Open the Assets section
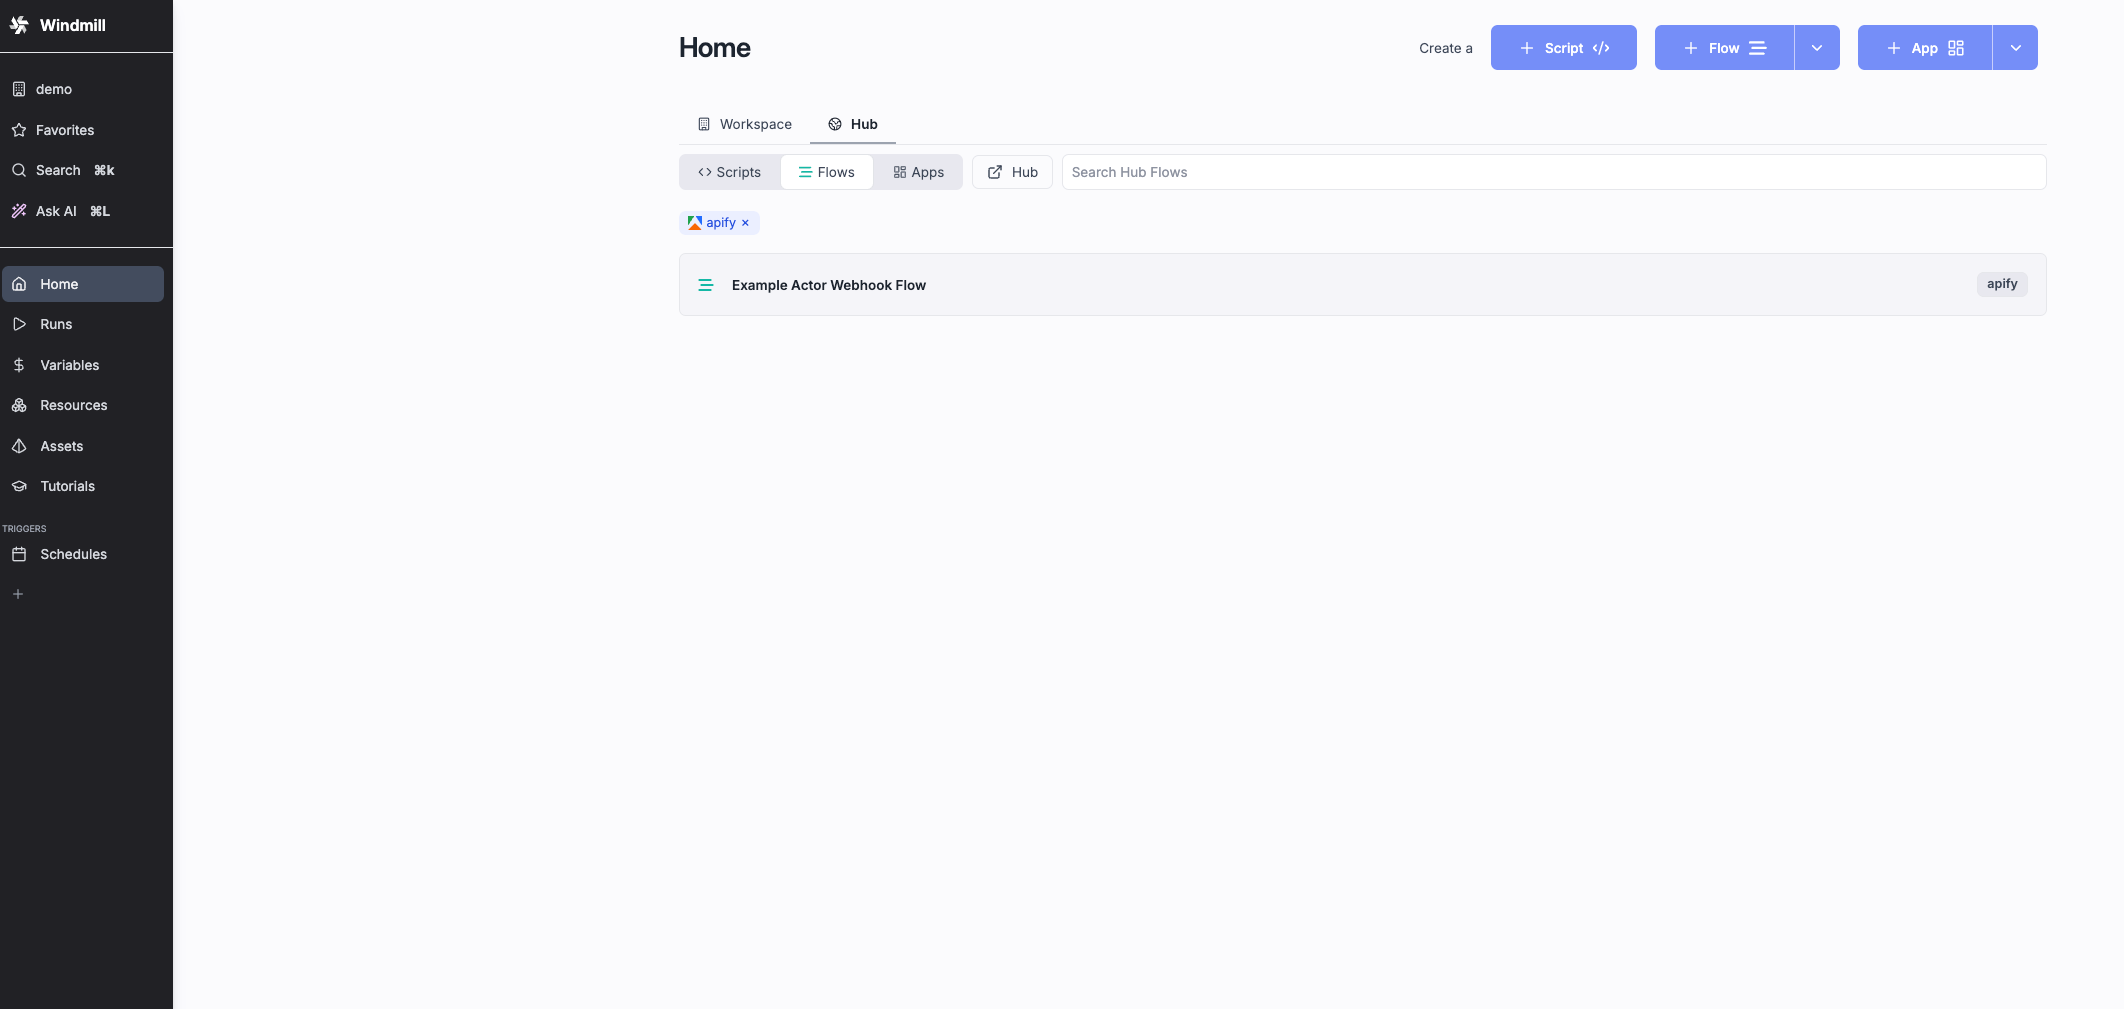Screen dimensions: 2124x1009 coord(61,446)
